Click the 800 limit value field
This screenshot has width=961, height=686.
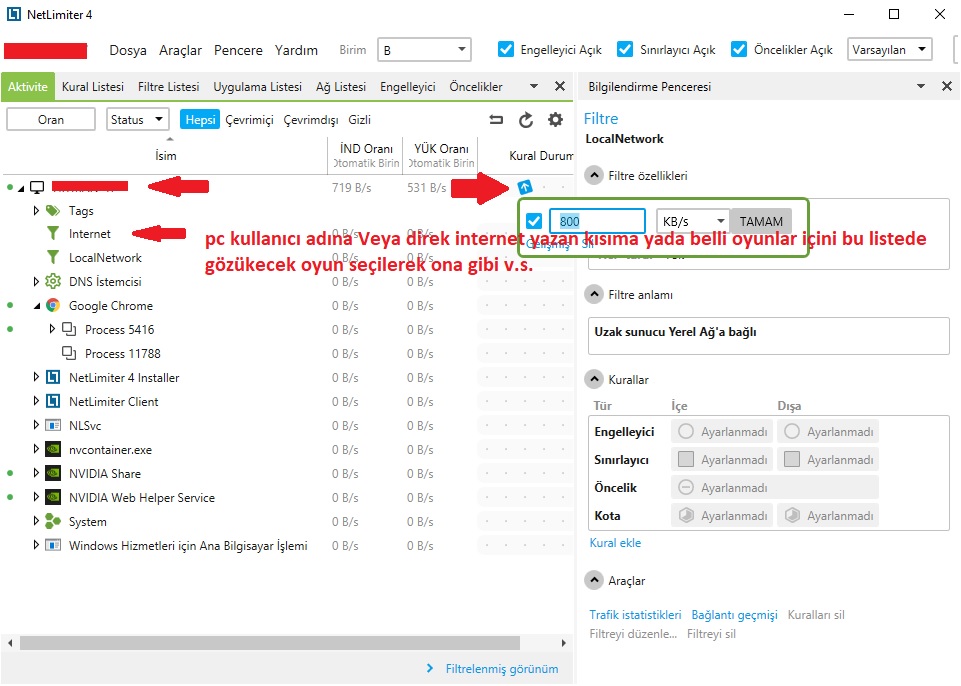[x=597, y=221]
